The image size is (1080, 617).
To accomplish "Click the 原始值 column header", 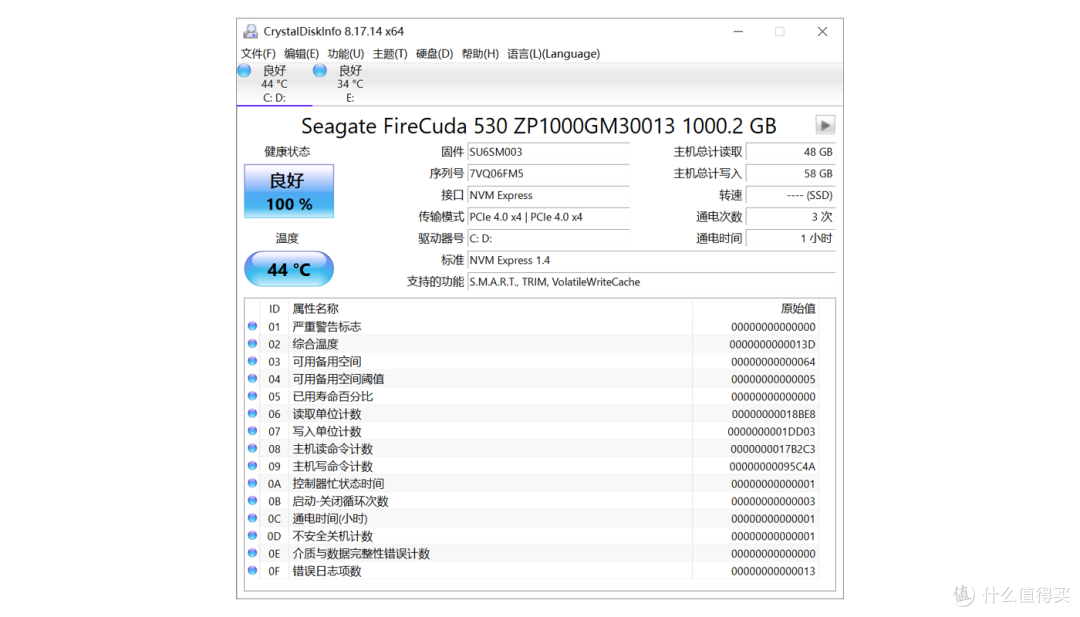I will click(x=798, y=308).
